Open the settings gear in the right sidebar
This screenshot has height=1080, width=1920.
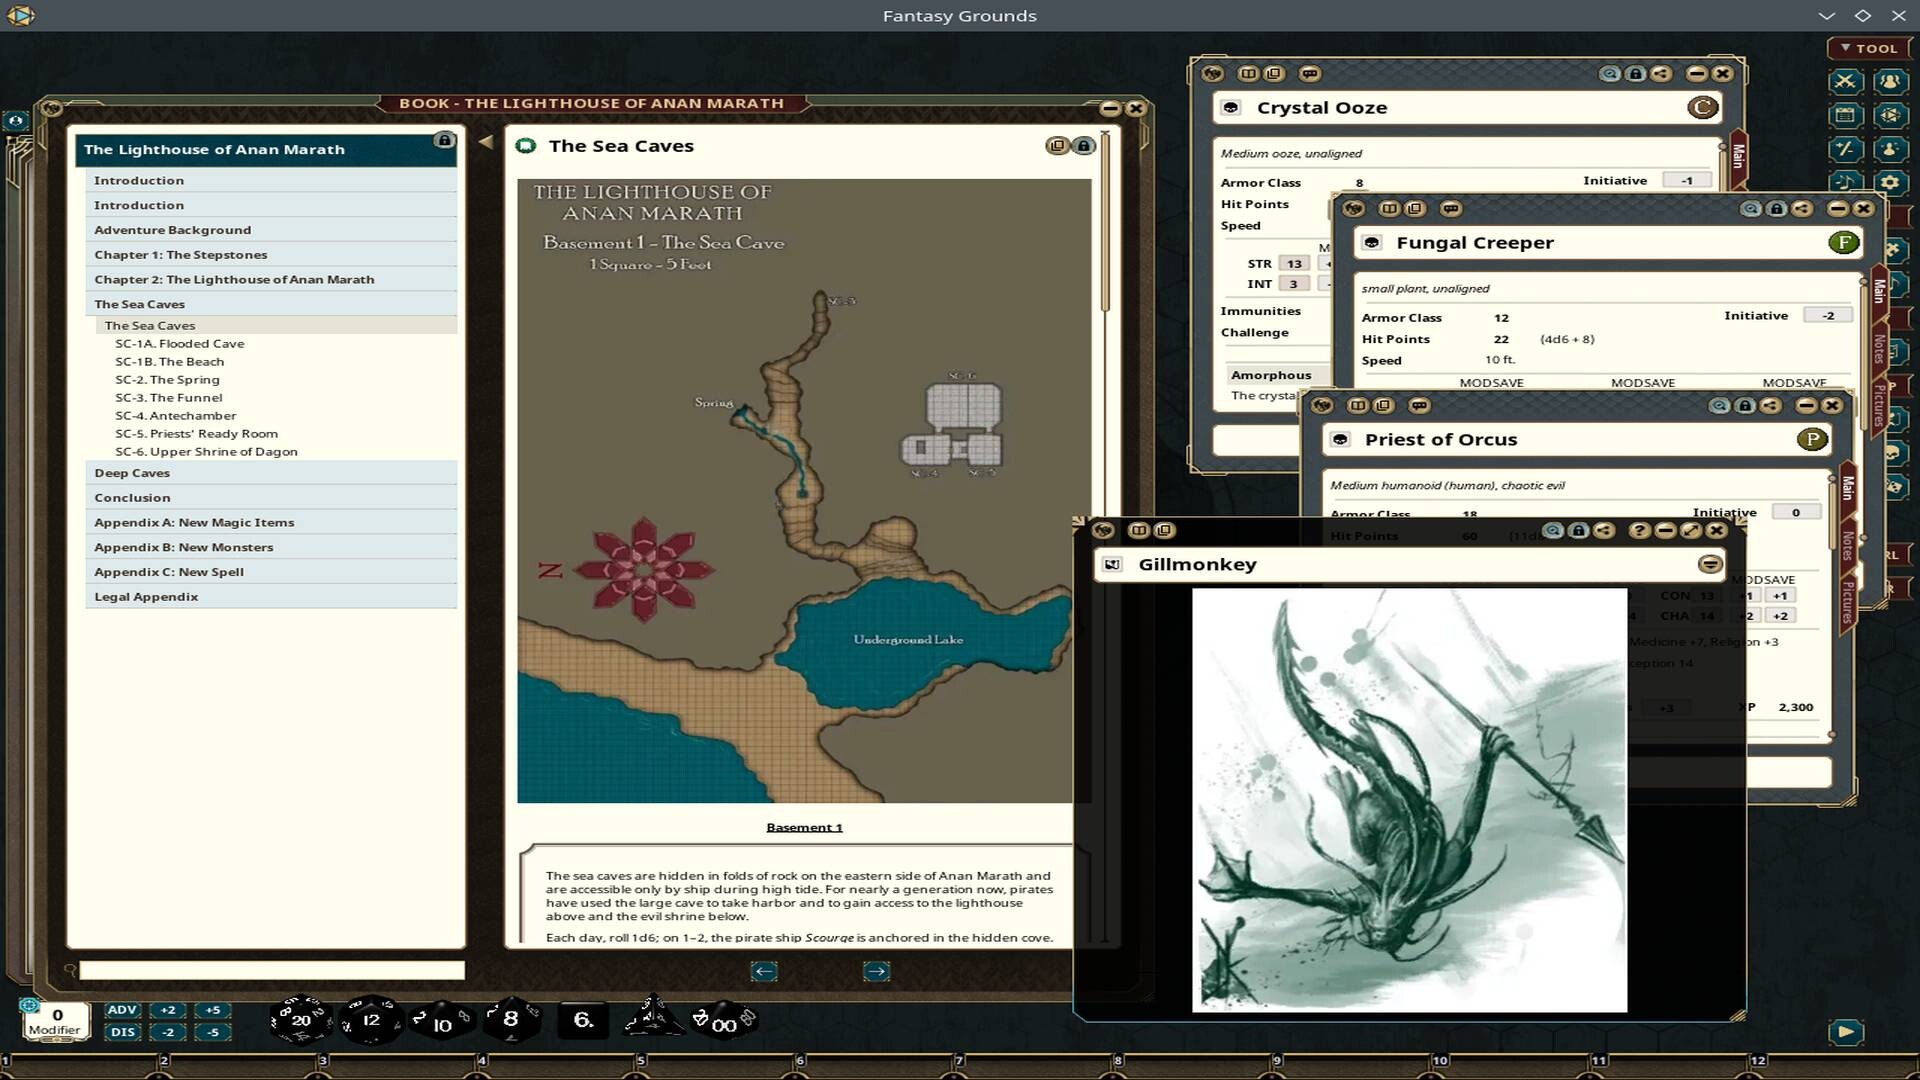1888,182
